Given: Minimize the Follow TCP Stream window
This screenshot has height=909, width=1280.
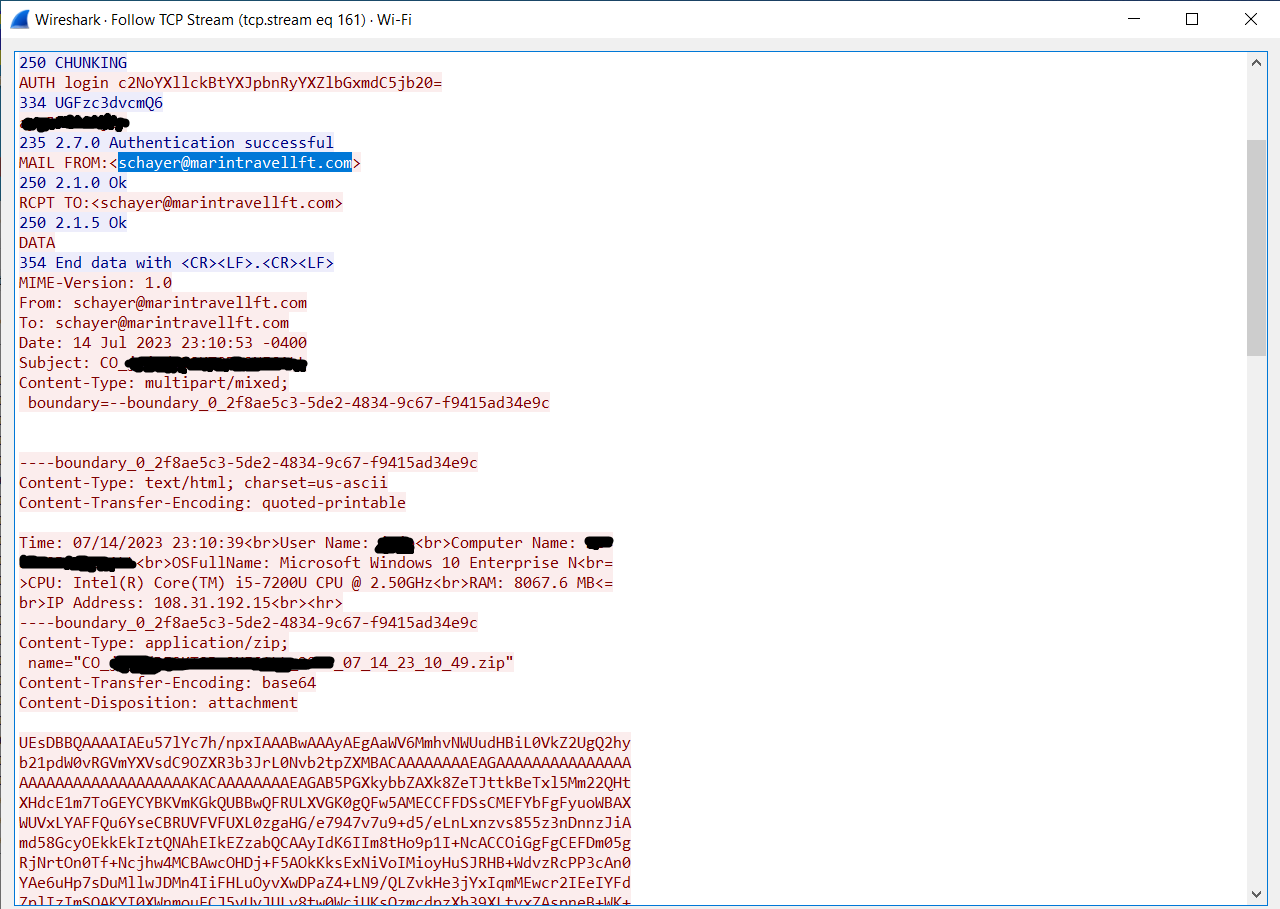Looking at the screenshot, I should pyautogui.click(x=1133, y=19).
